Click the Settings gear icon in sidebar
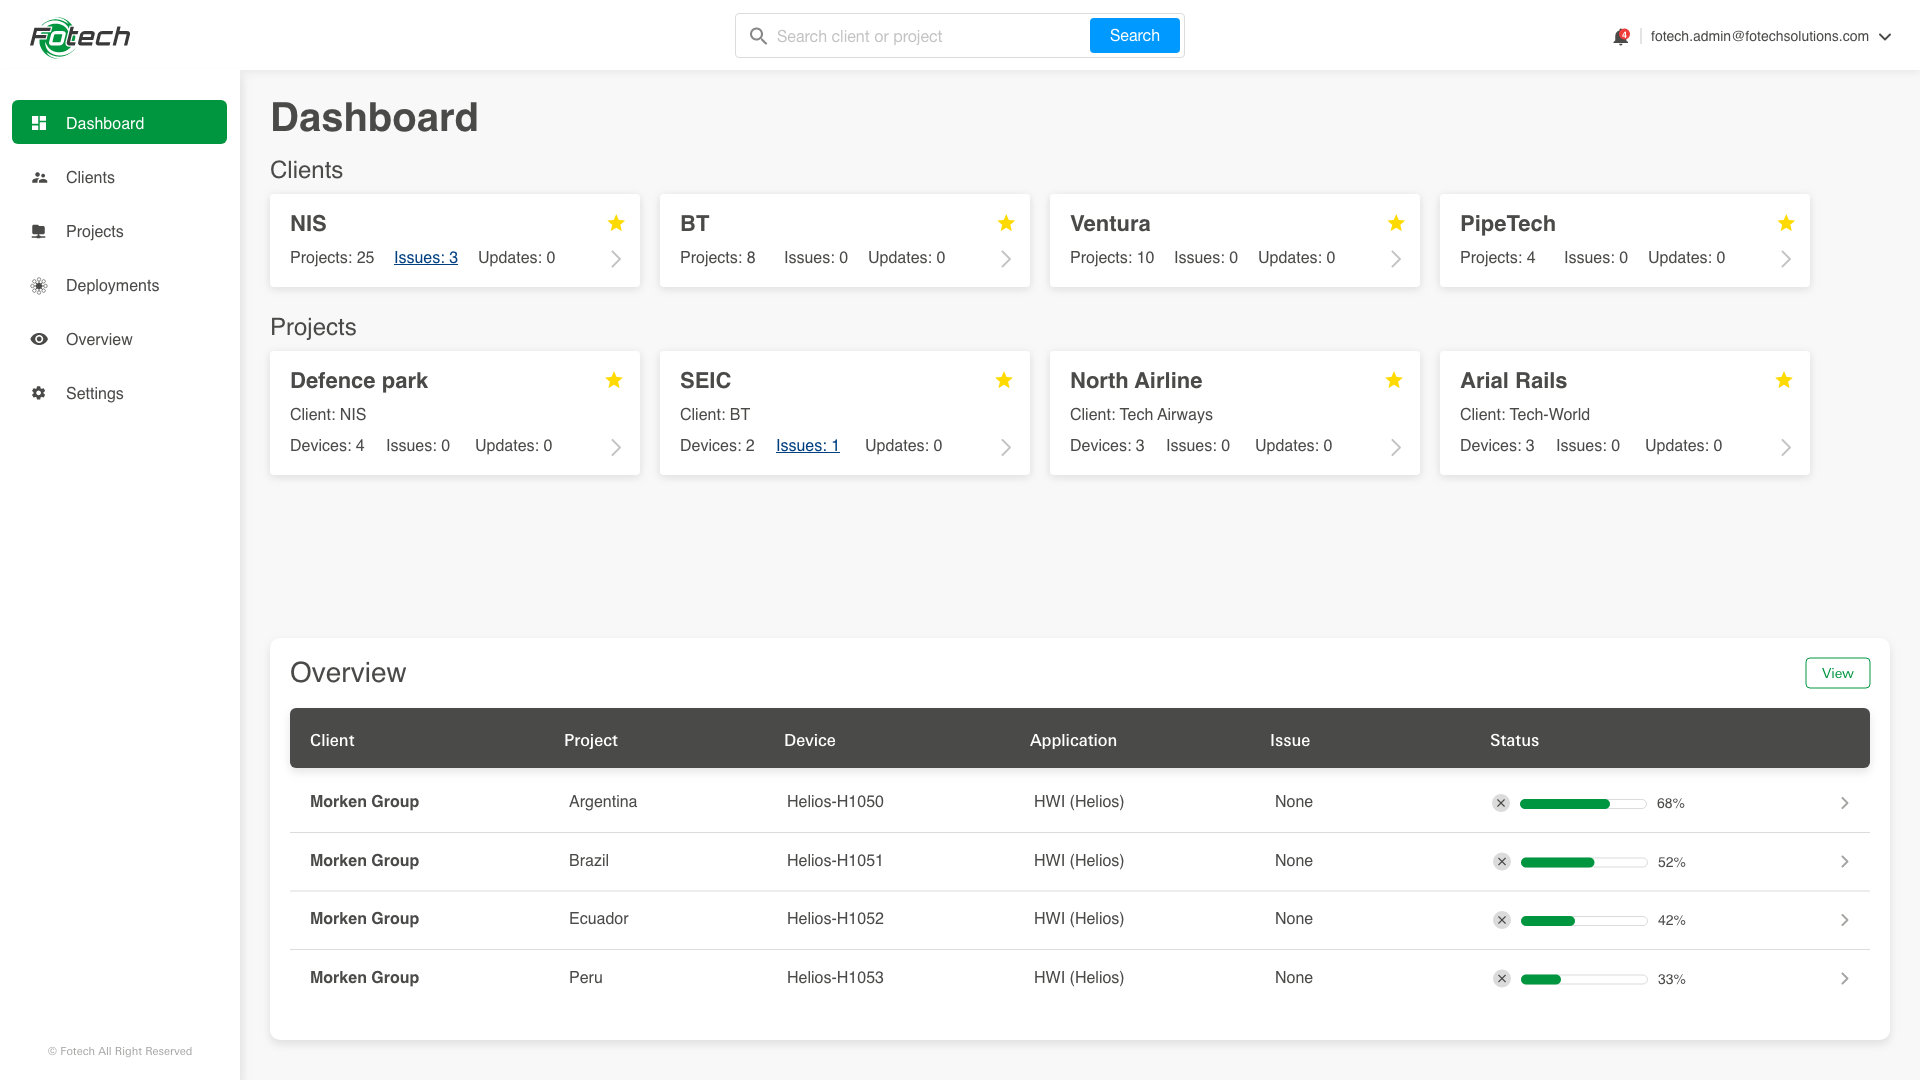 tap(39, 394)
